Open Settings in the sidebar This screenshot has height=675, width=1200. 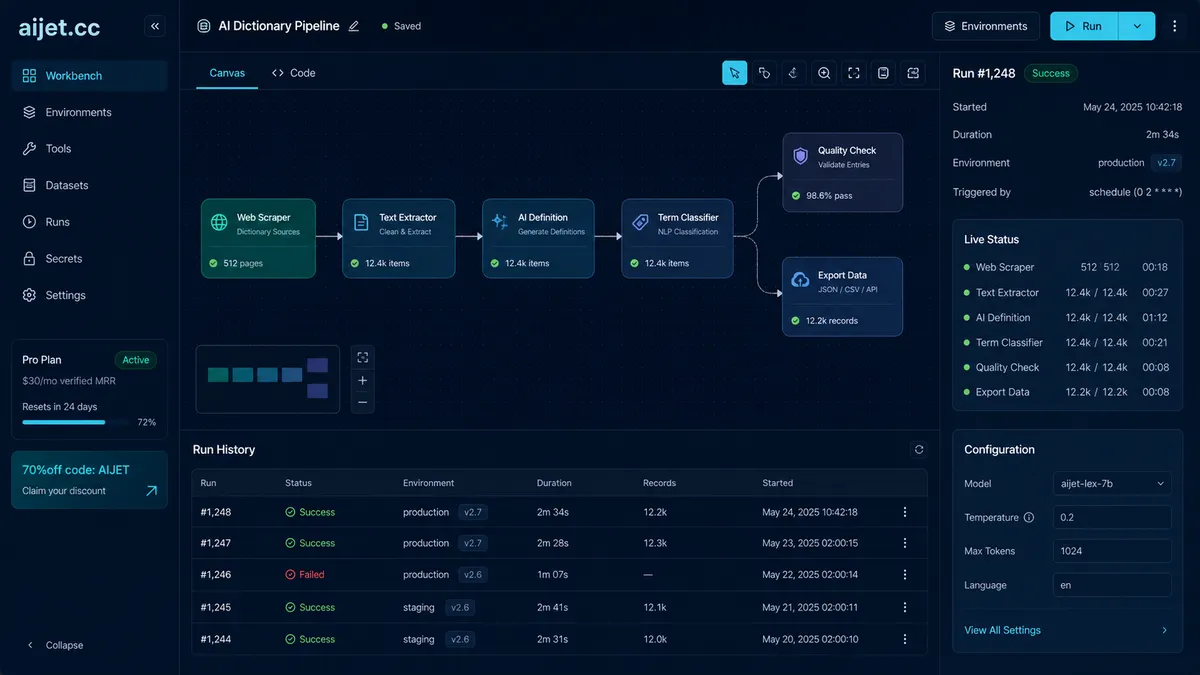90,295
